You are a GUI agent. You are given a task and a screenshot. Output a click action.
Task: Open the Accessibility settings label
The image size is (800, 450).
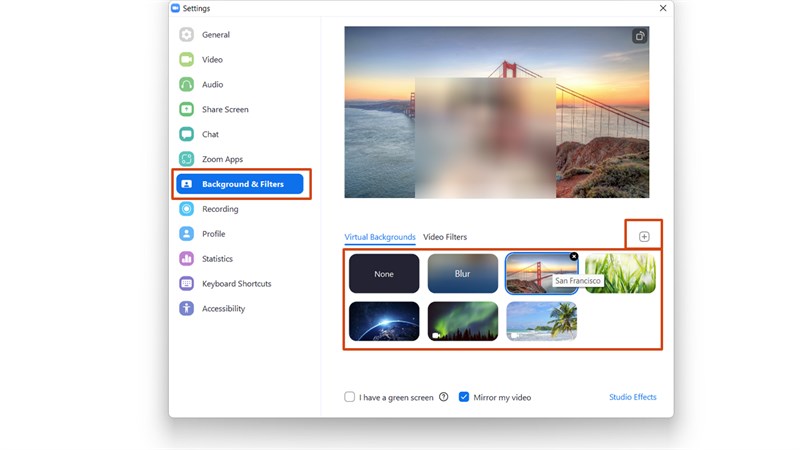pos(223,309)
